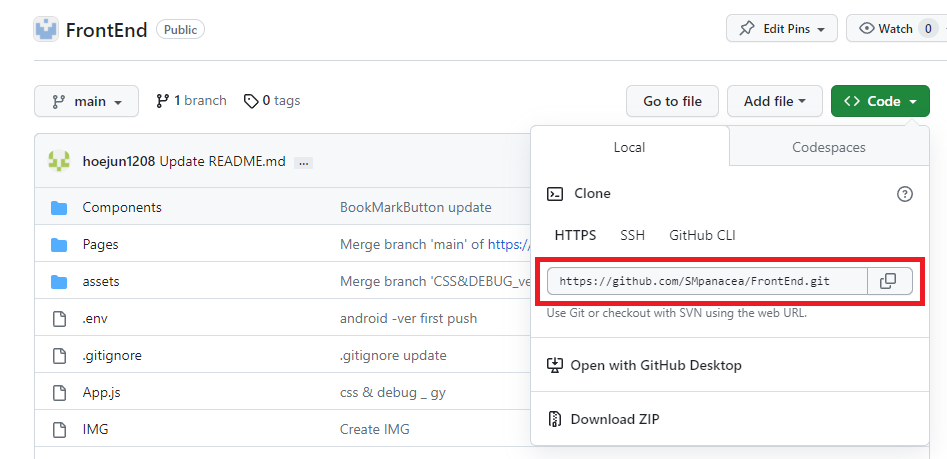Open the 0 tags link
The height and width of the screenshot is (459, 947).
coord(272,101)
